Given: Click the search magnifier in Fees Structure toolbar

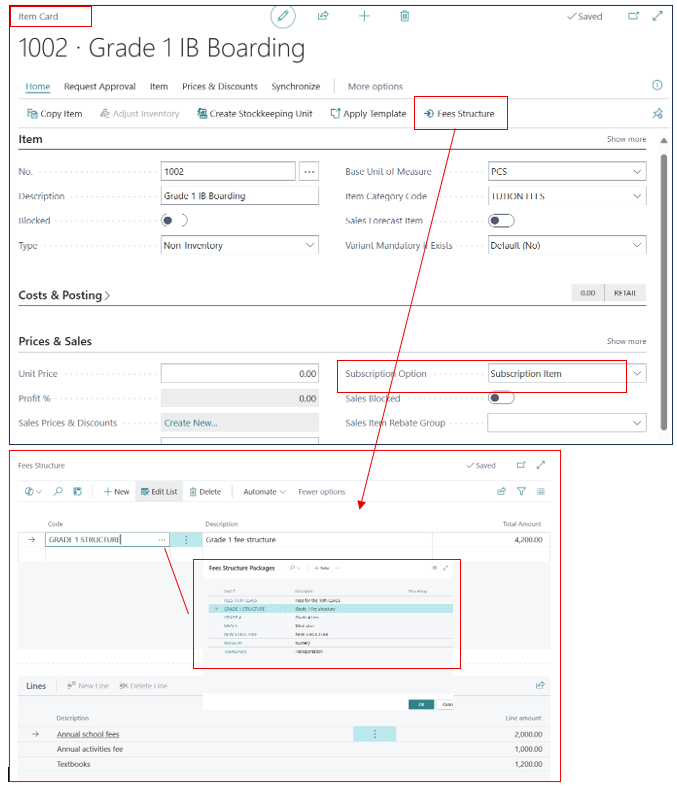Looking at the screenshot, I should [58, 491].
